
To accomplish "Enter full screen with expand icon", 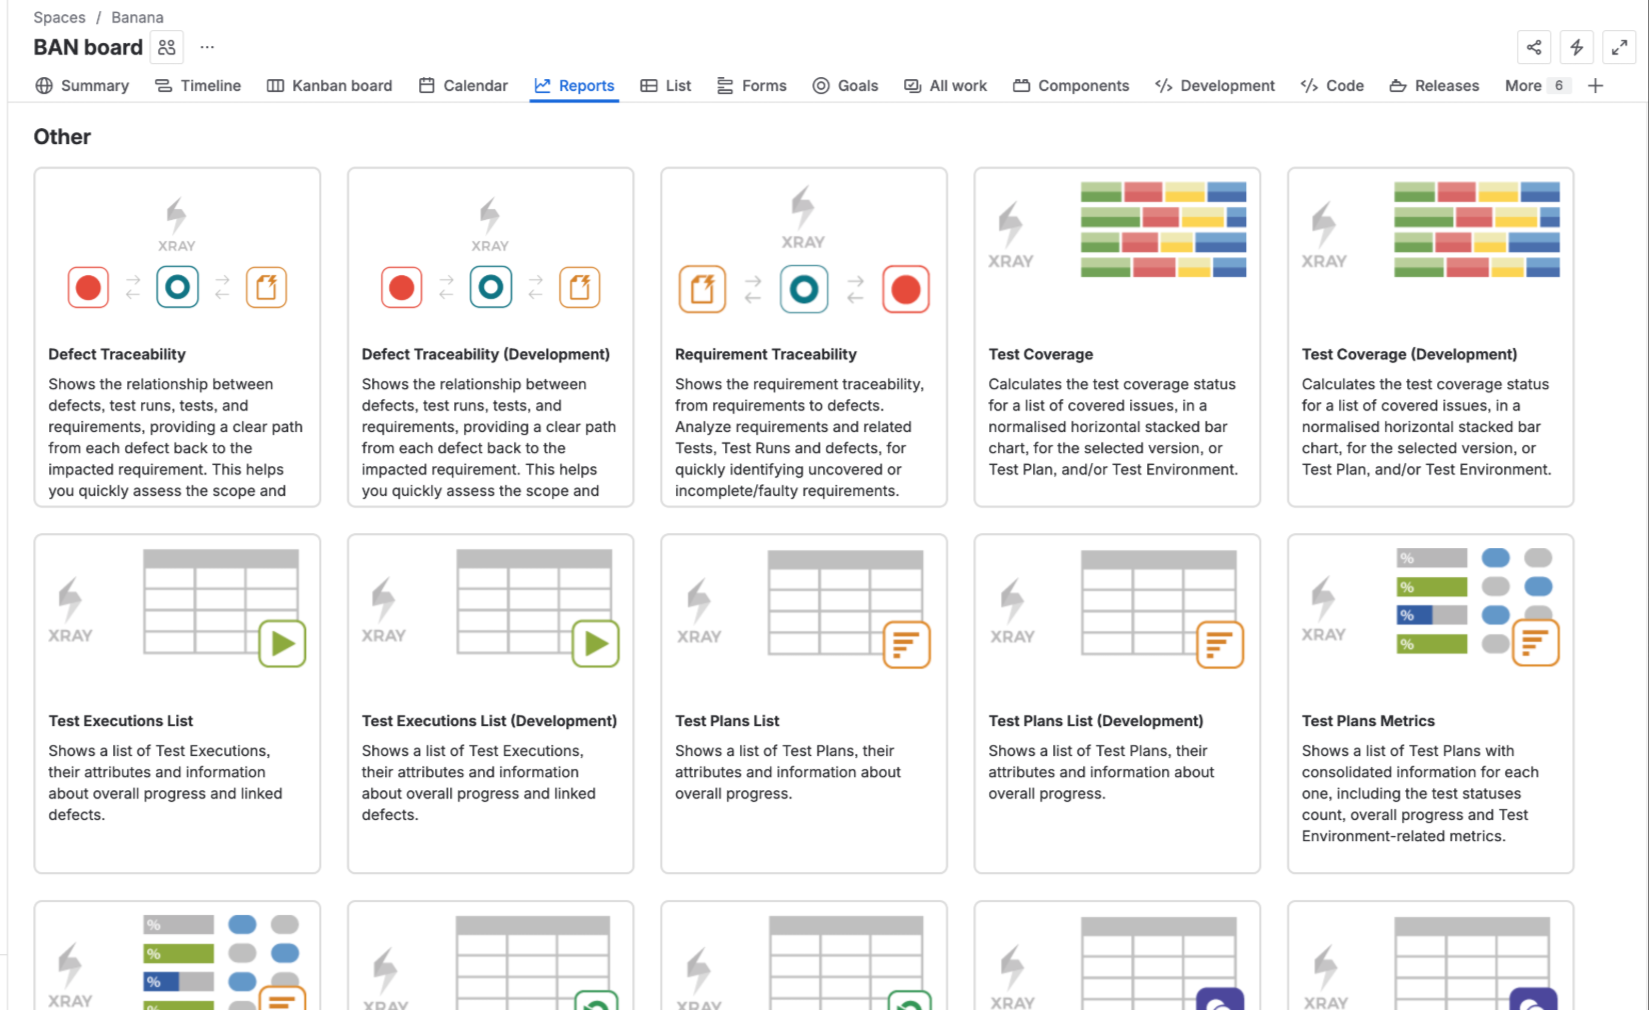I will click(1619, 47).
